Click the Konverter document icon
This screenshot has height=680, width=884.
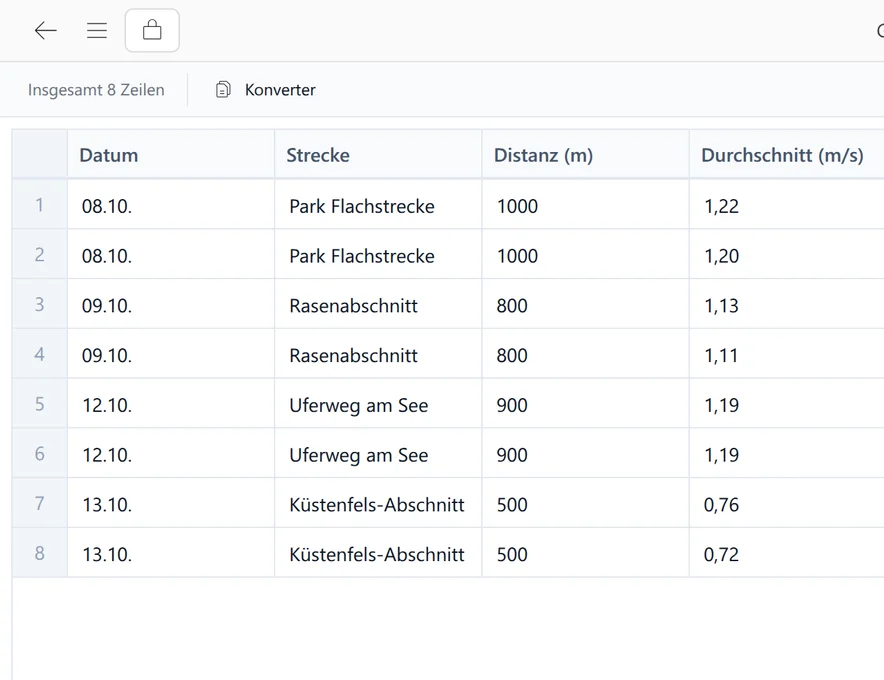click(x=223, y=90)
